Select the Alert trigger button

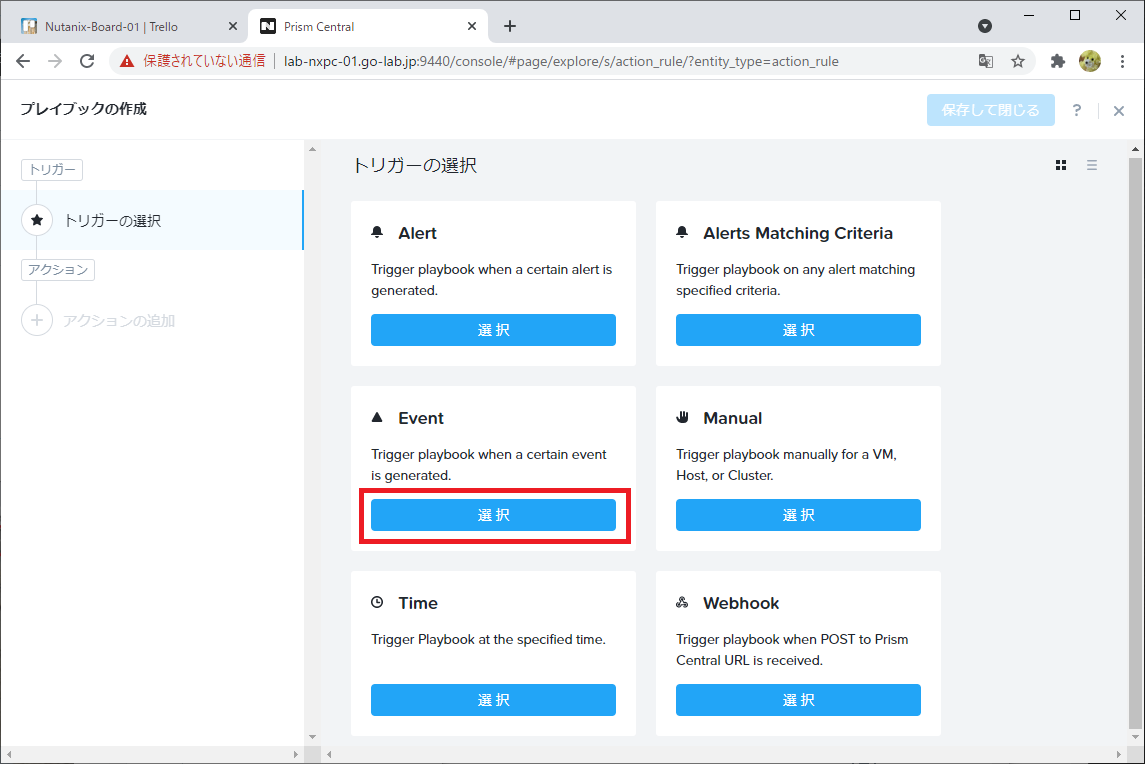(x=493, y=330)
